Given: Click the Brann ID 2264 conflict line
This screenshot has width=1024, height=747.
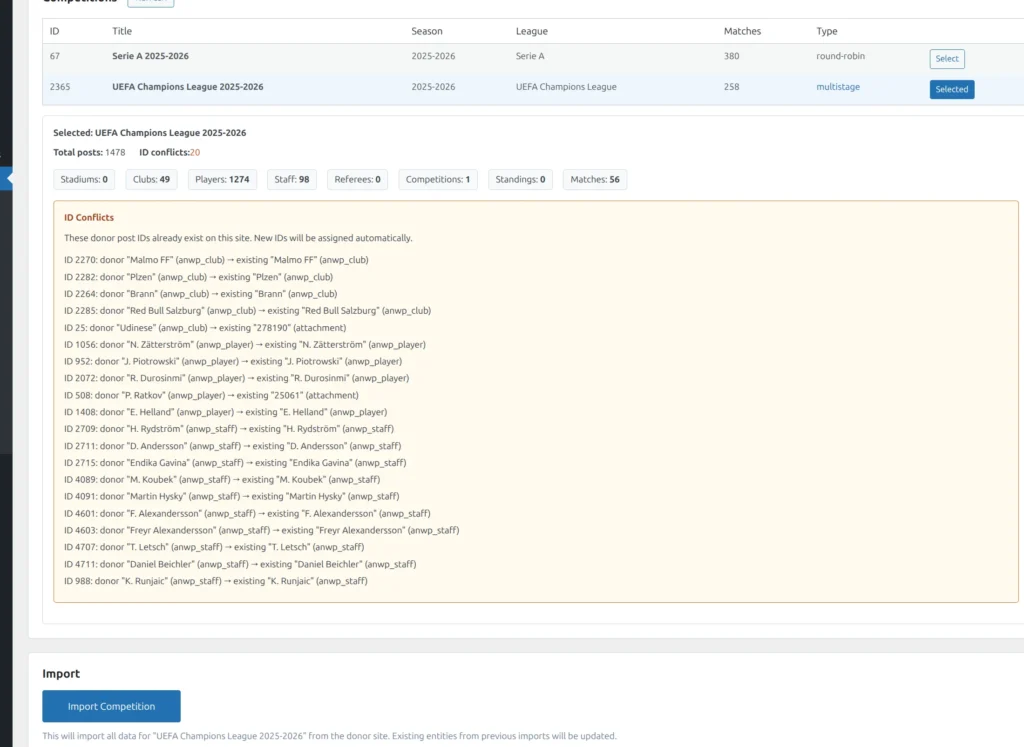Looking at the screenshot, I should (x=200, y=294).
